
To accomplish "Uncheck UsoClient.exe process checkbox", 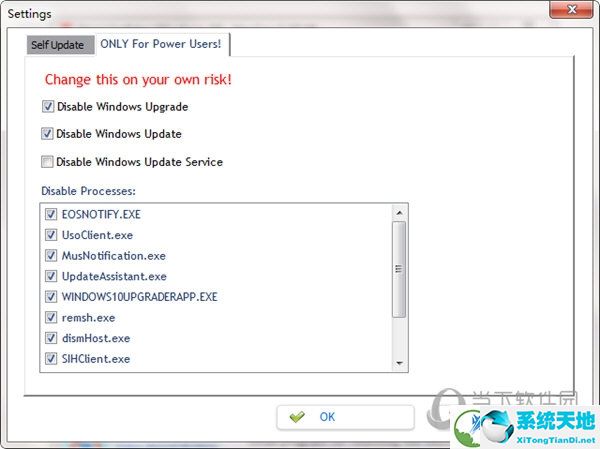I will [x=51, y=235].
